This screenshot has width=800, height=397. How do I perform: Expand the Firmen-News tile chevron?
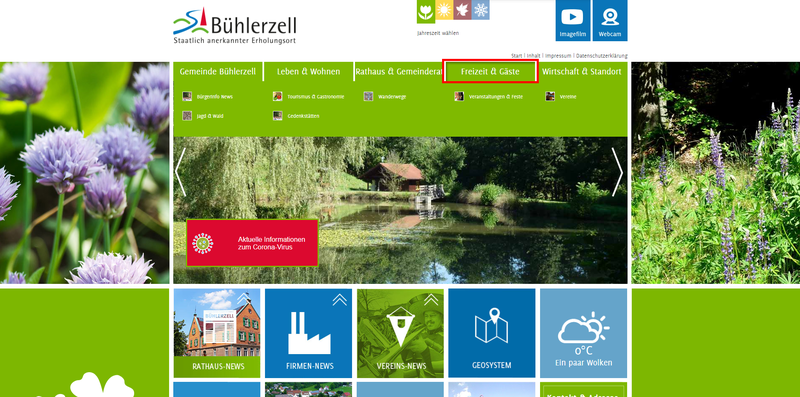(339, 300)
